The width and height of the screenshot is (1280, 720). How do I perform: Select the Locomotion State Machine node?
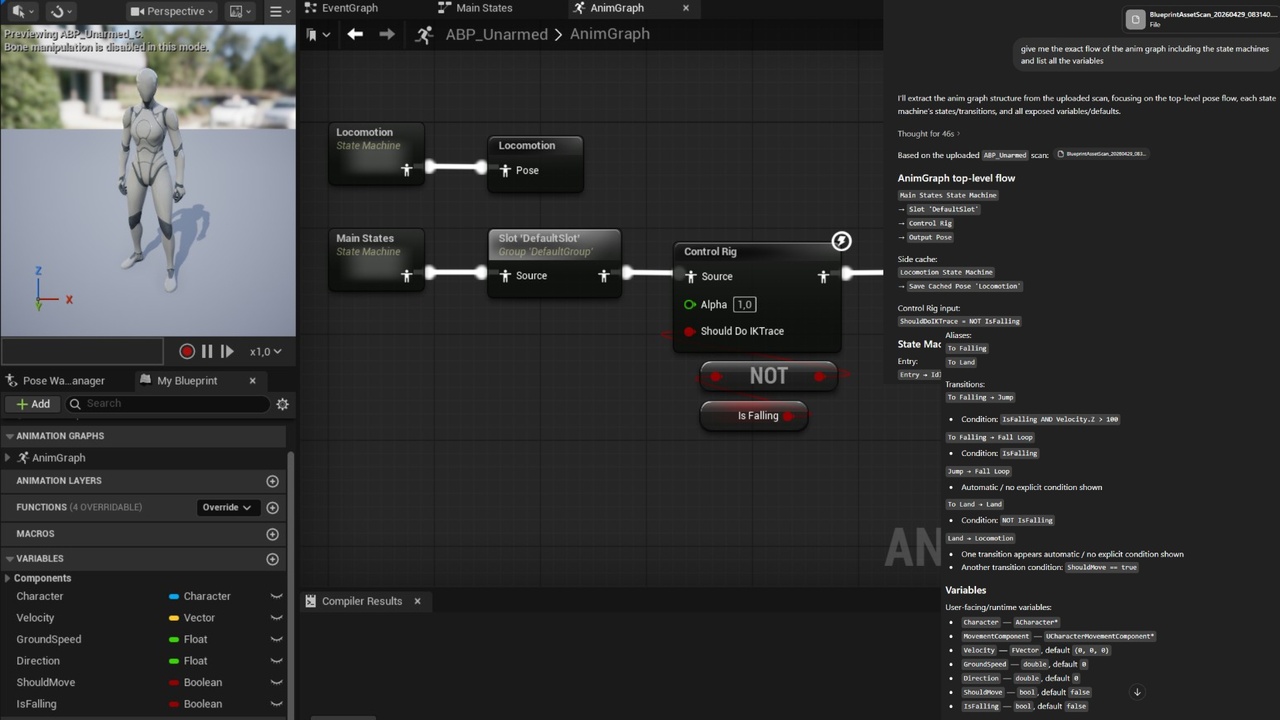tap(377, 153)
